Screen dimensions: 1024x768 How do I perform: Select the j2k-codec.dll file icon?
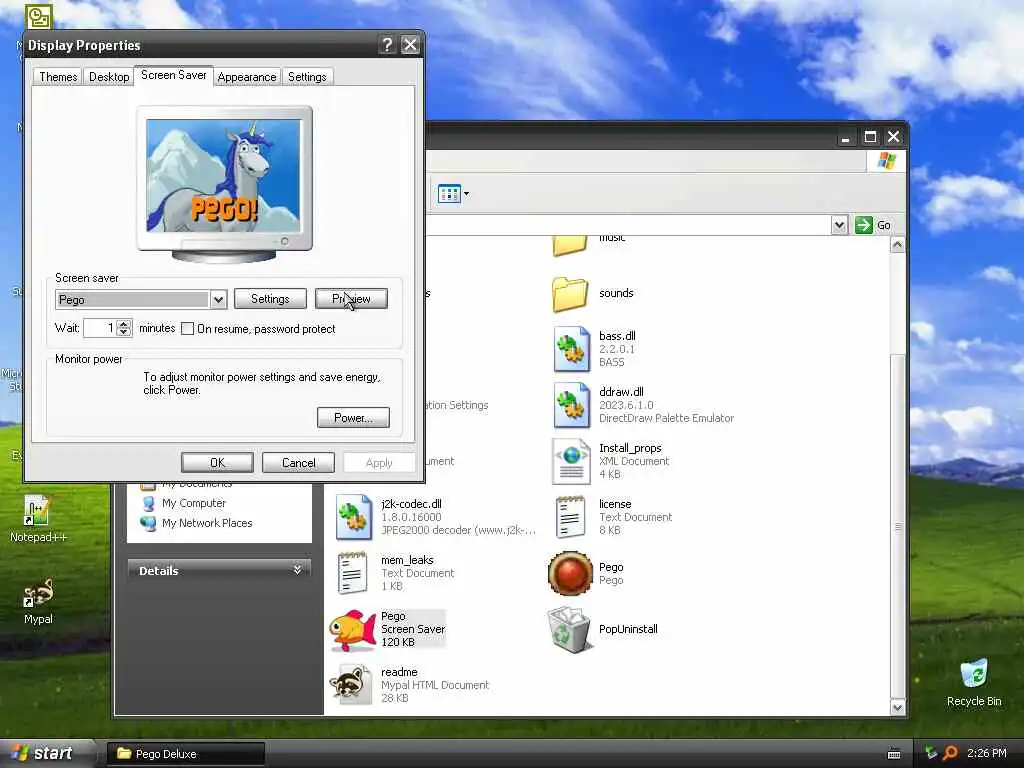coord(353,517)
